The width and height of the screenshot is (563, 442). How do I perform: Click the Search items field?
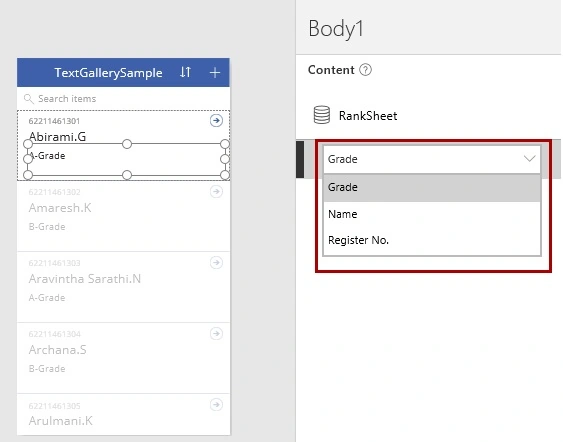[123, 98]
